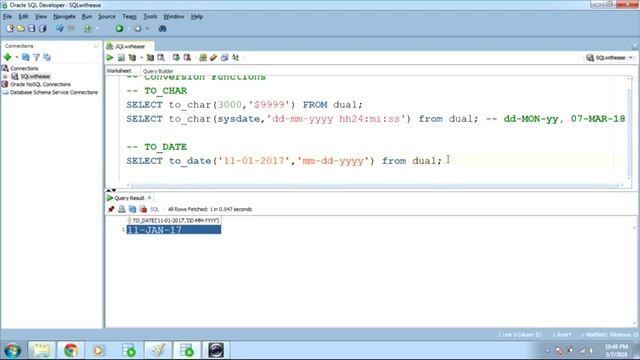Click the horizontal scrollbar of SQL editor
Image resolution: width=640 pixels, height=360 pixels.
click(x=374, y=185)
